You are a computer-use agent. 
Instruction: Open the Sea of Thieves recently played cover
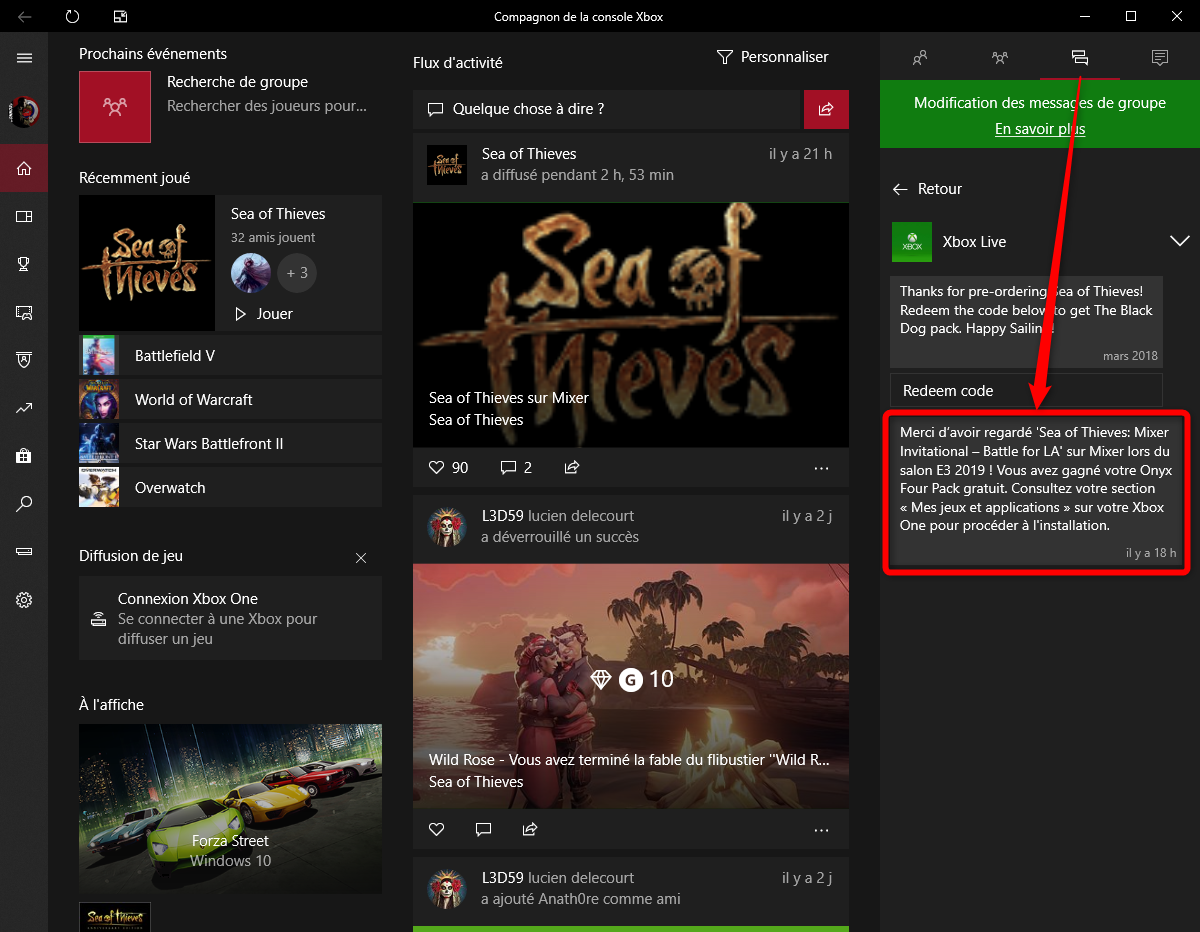147,263
